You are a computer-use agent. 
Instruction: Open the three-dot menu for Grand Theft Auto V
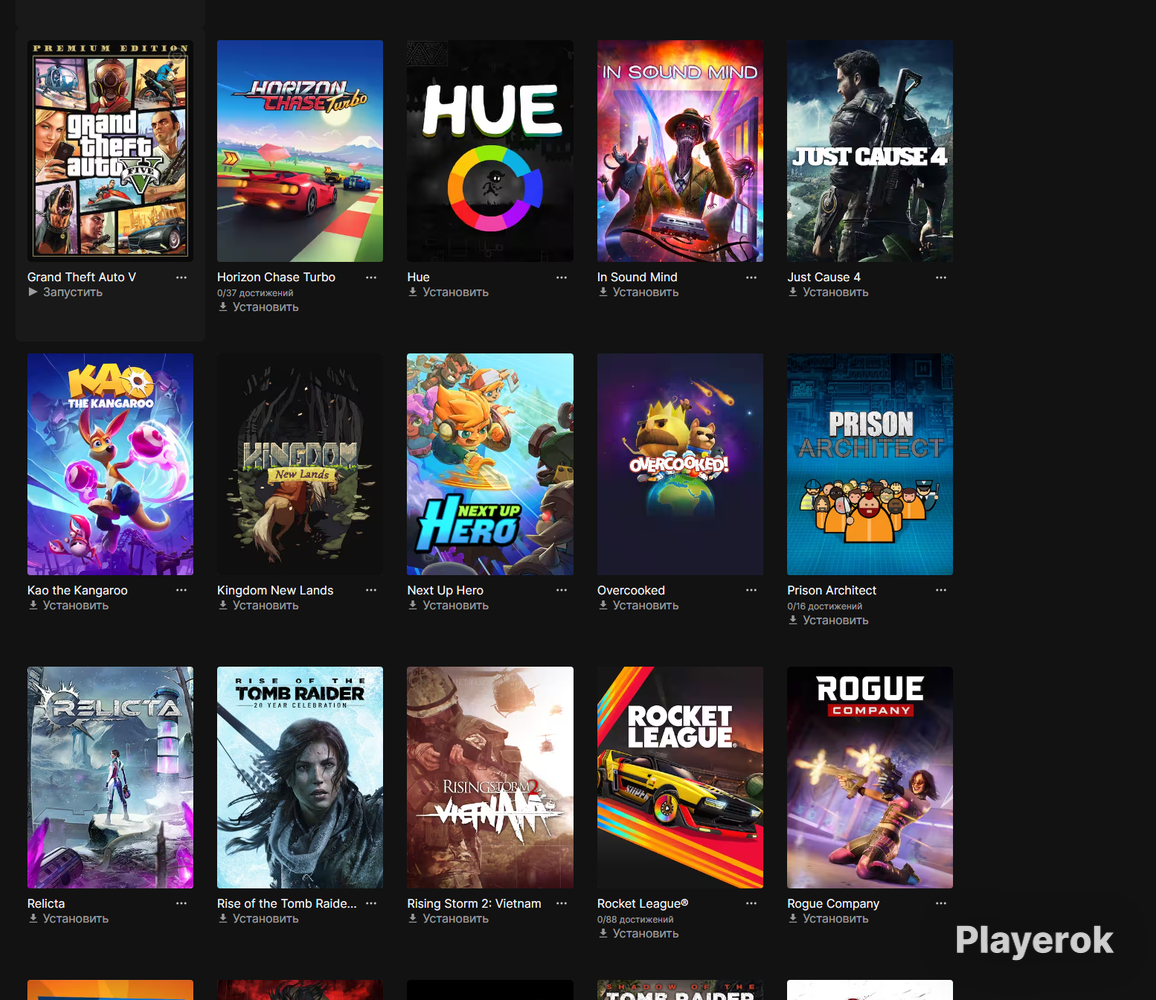point(181,278)
